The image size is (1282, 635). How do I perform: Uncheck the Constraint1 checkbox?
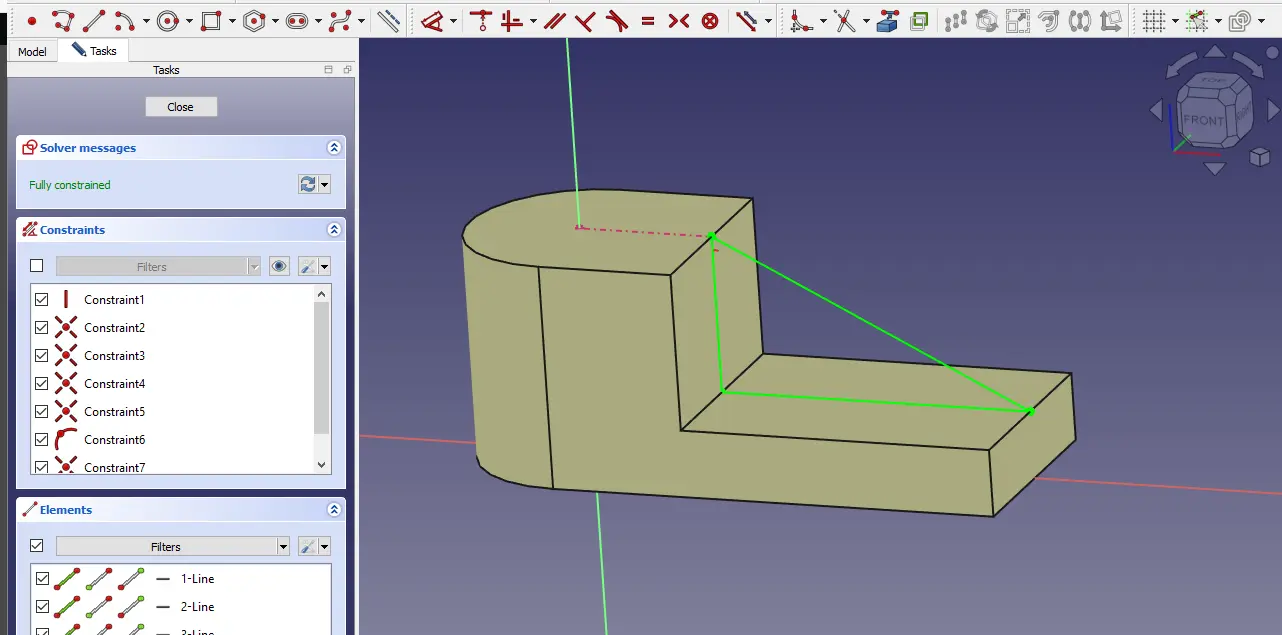[41, 299]
